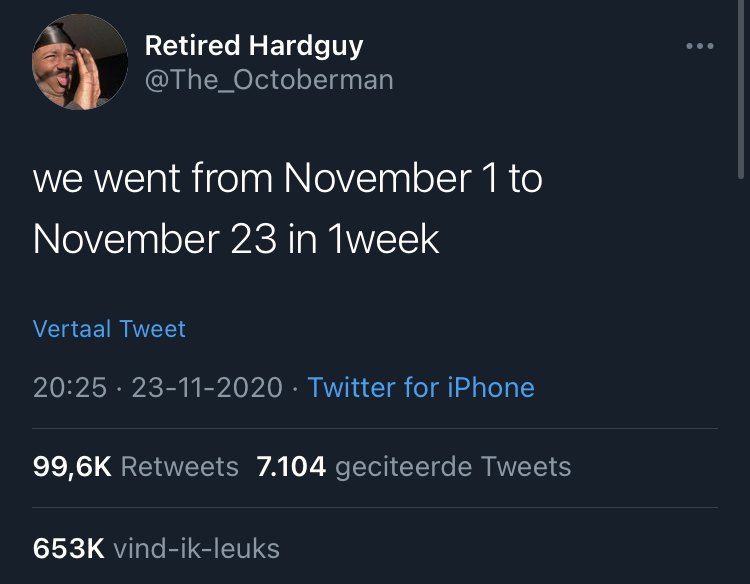This screenshot has width=750, height=584.
Task: Click the 7.104 quote count number
Action: [291, 466]
